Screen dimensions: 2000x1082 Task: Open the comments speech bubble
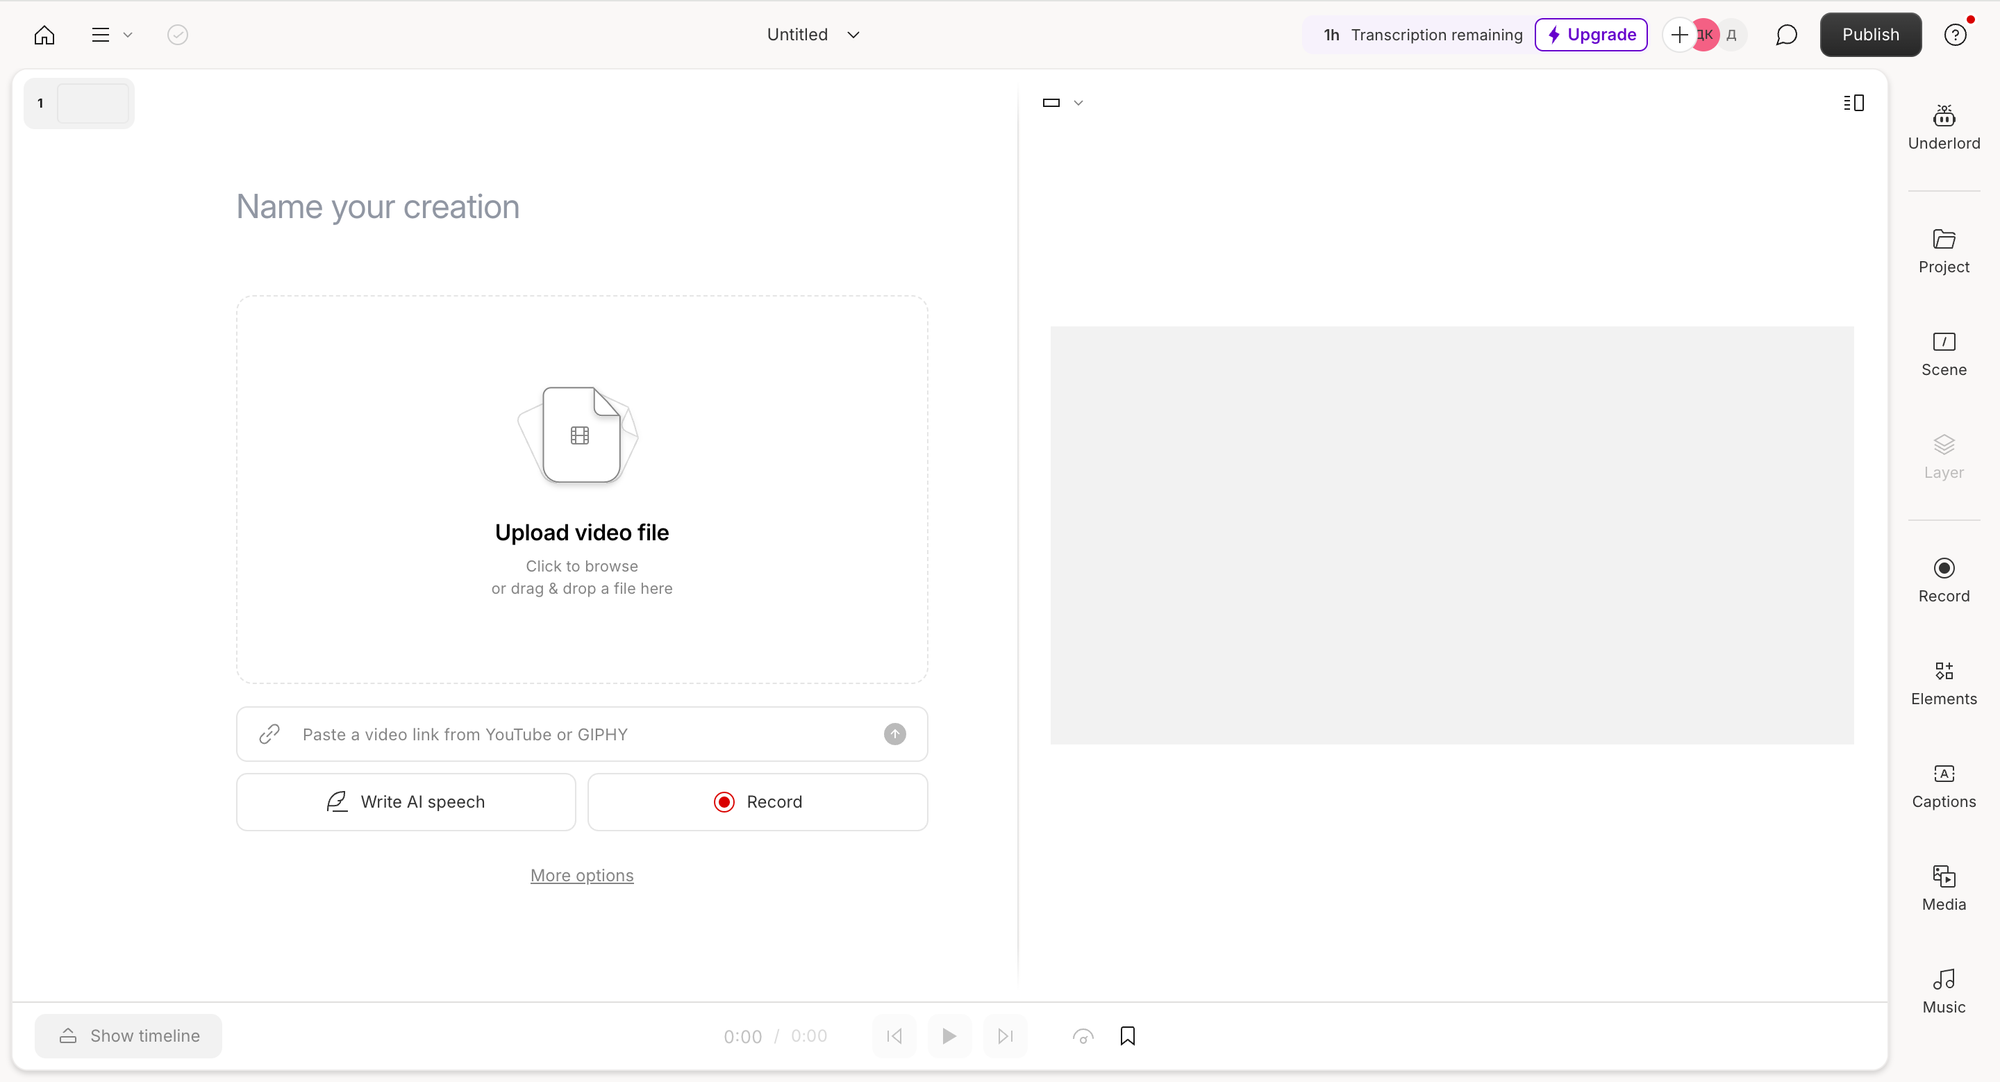(x=1786, y=35)
